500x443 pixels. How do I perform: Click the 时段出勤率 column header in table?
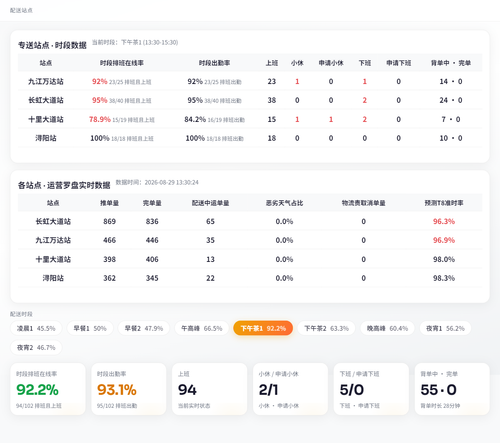(214, 63)
